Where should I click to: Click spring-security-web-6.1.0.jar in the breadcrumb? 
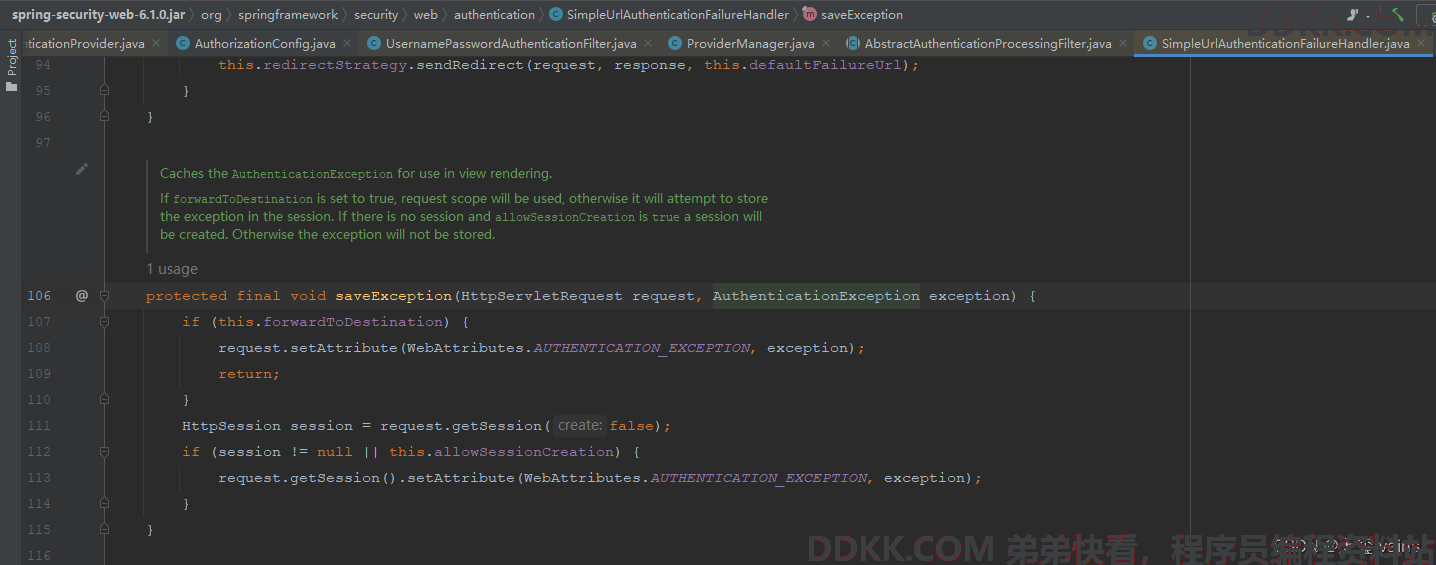(x=98, y=15)
